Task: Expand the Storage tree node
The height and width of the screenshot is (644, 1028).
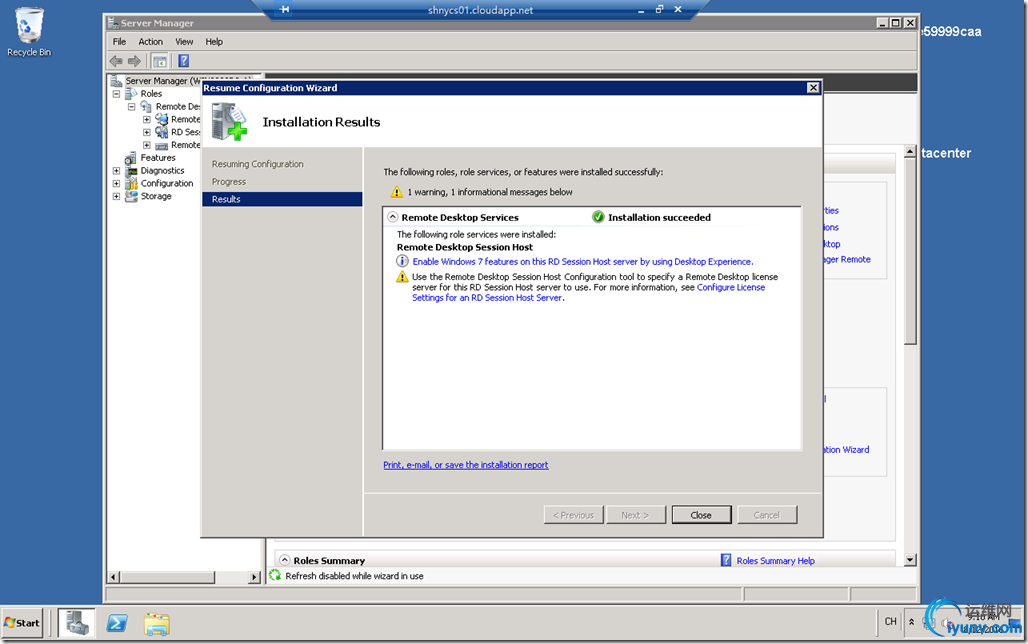Action: click(116, 196)
